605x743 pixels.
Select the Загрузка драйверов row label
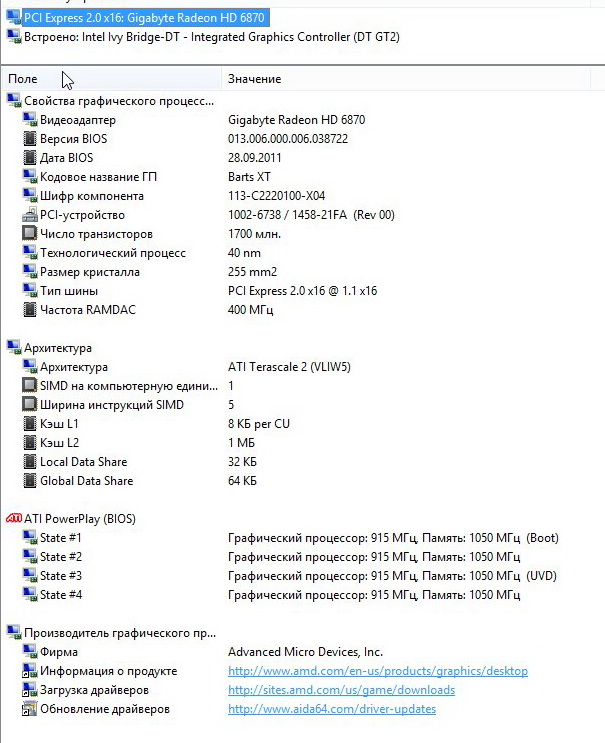(x=94, y=690)
